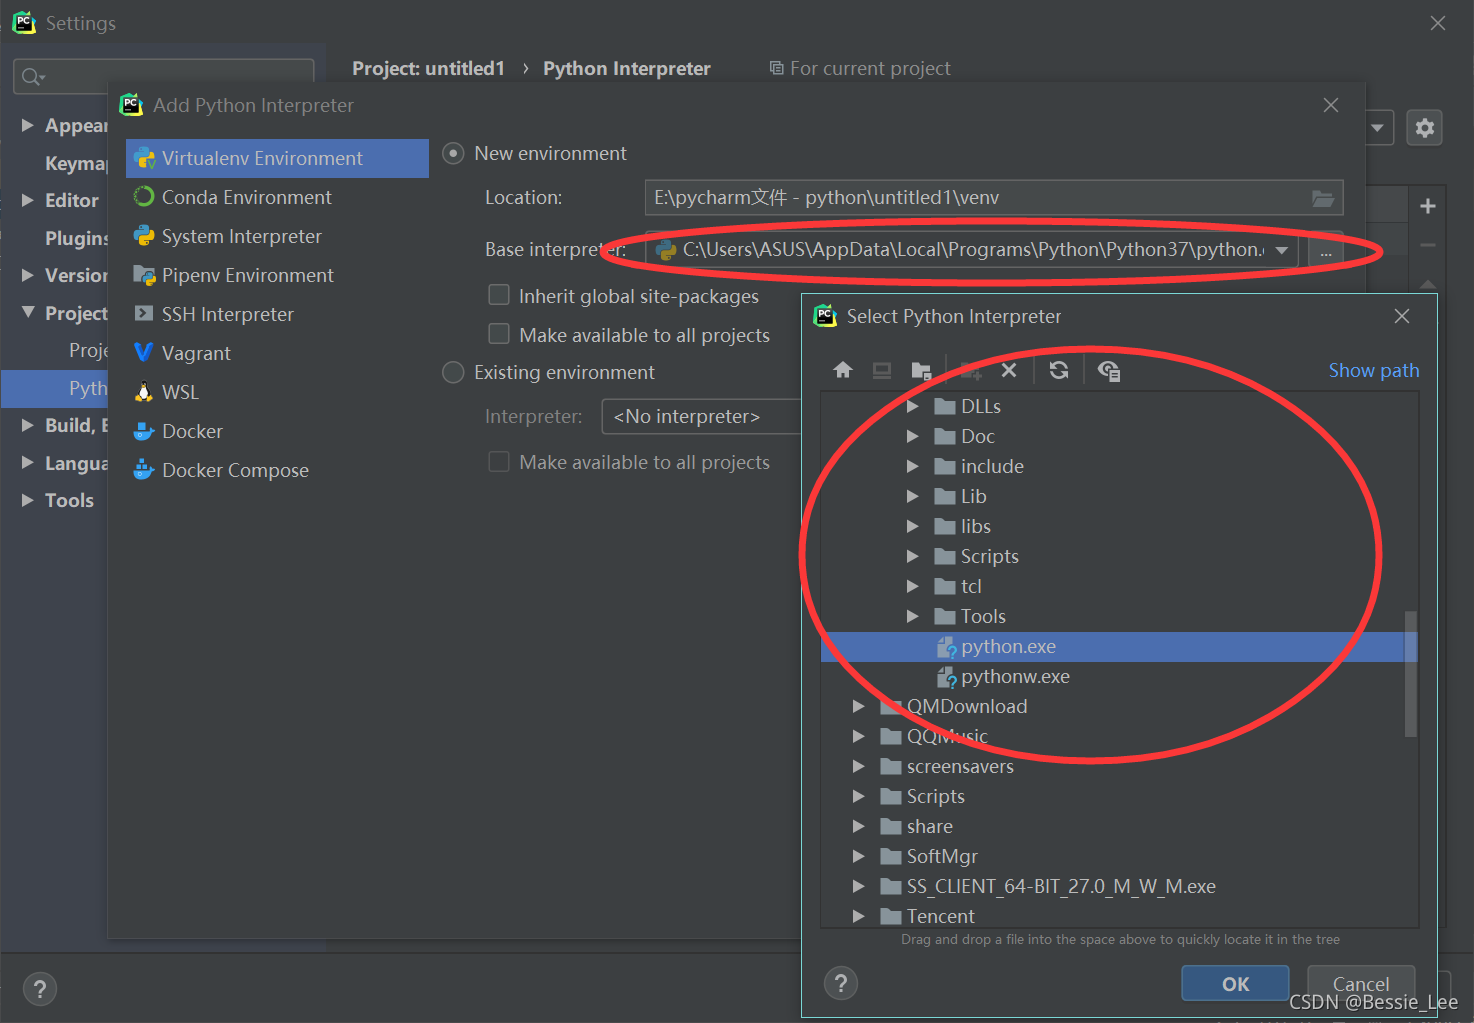Click the Help icon in Settings window

[x=39, y=989]
